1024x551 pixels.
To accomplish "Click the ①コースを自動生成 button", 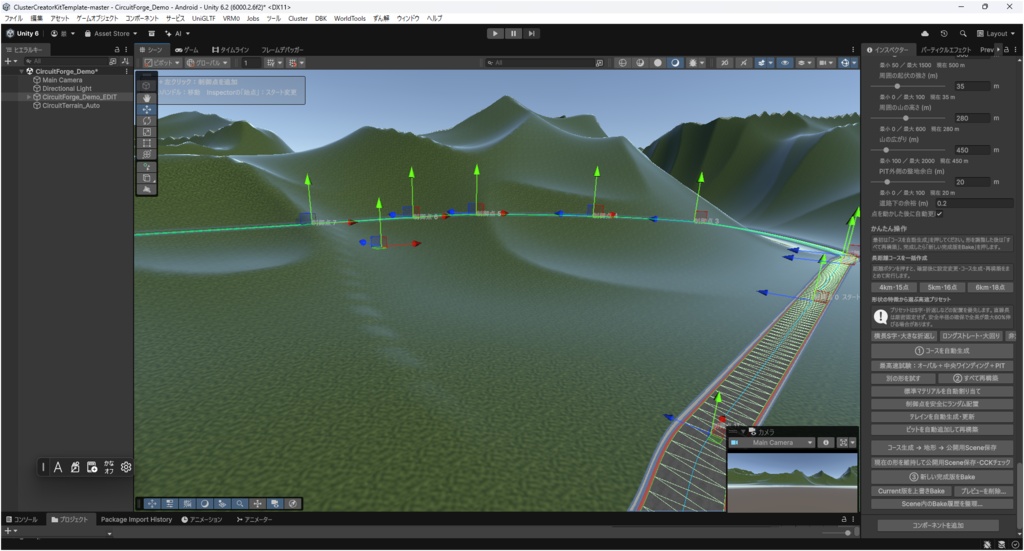I will pyautogui.click(x=942, y=351).
